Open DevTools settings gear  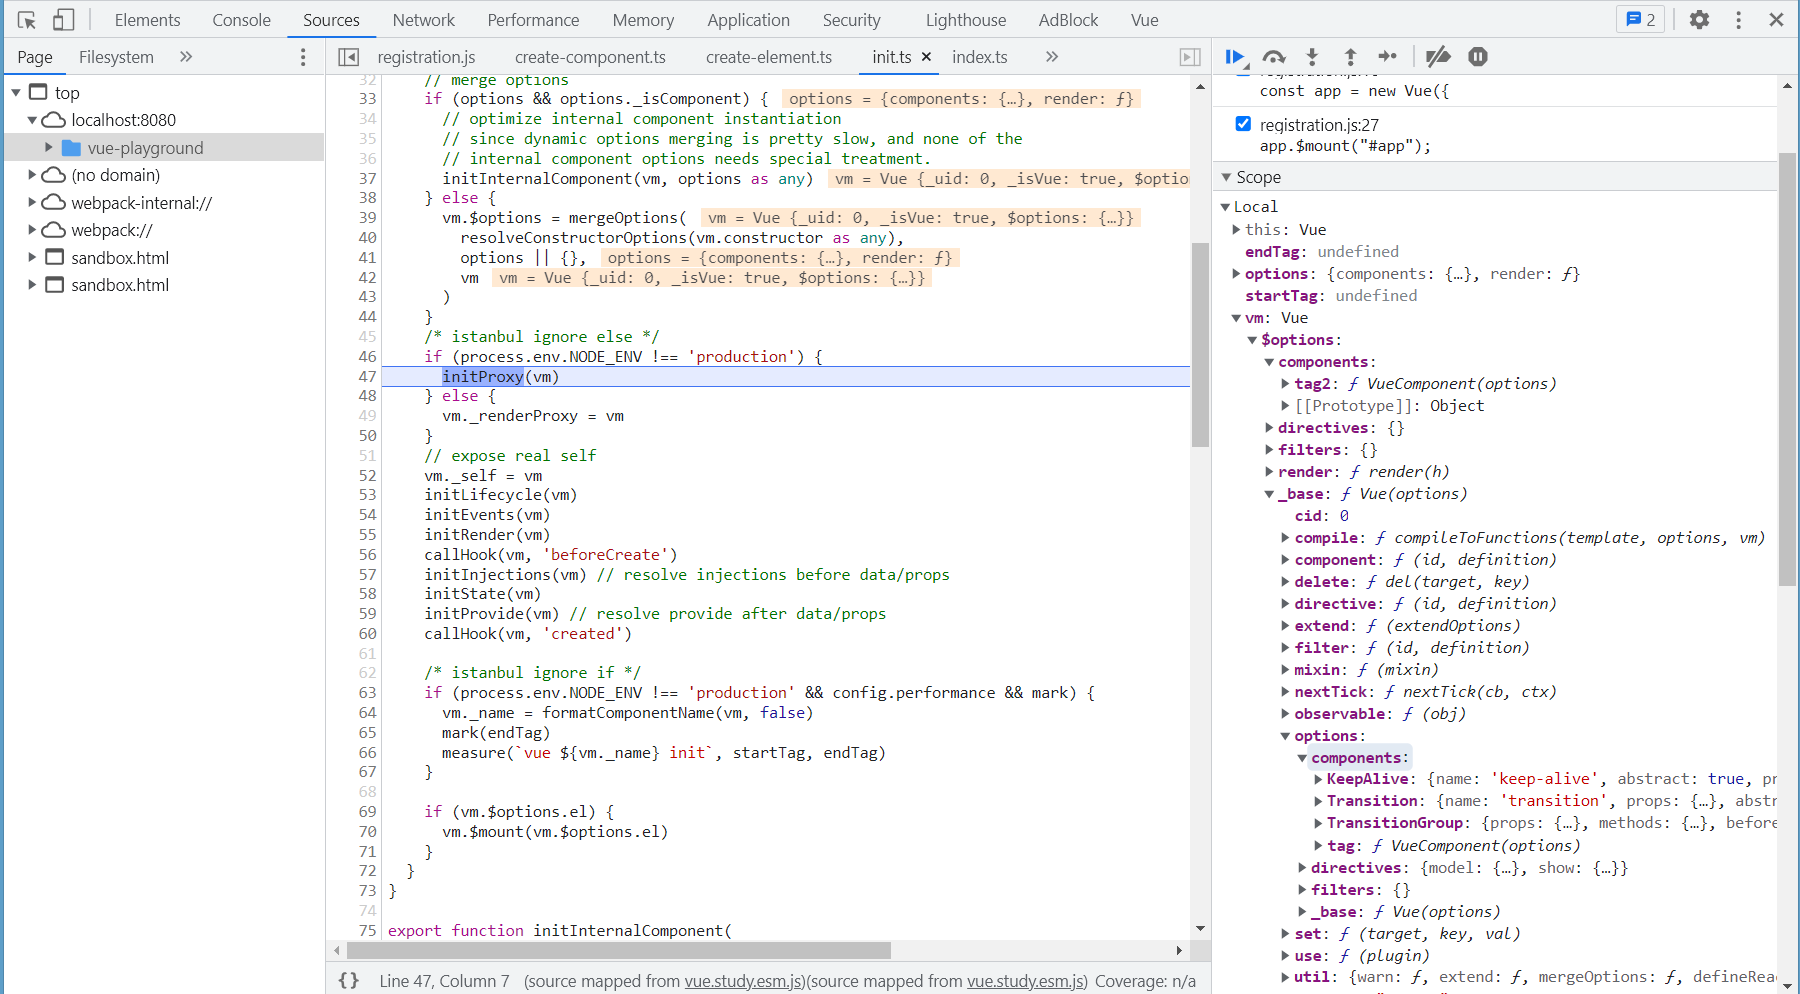click(1699, 20)
